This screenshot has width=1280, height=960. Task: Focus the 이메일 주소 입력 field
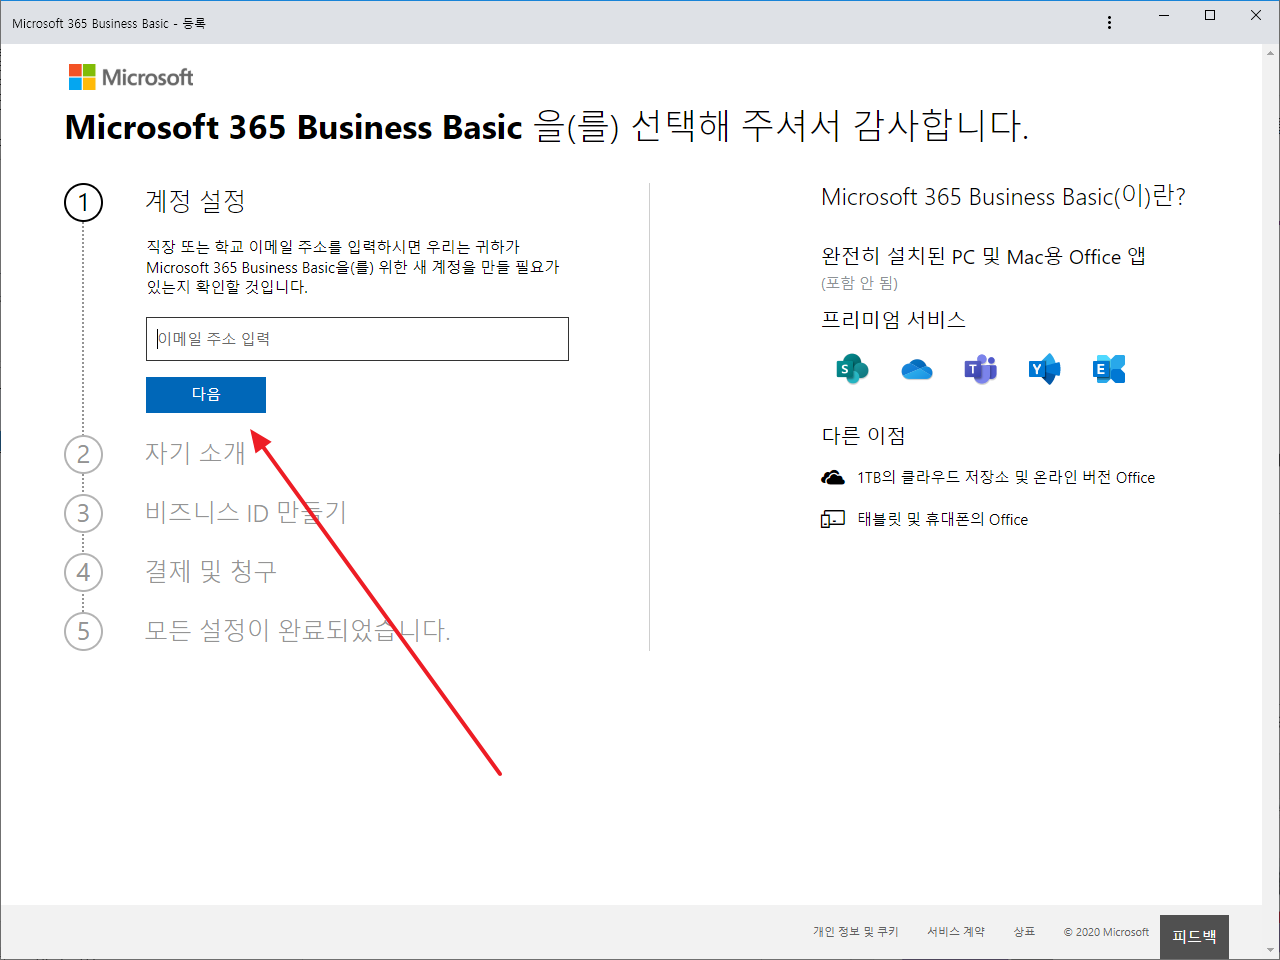tap(357, 339)
